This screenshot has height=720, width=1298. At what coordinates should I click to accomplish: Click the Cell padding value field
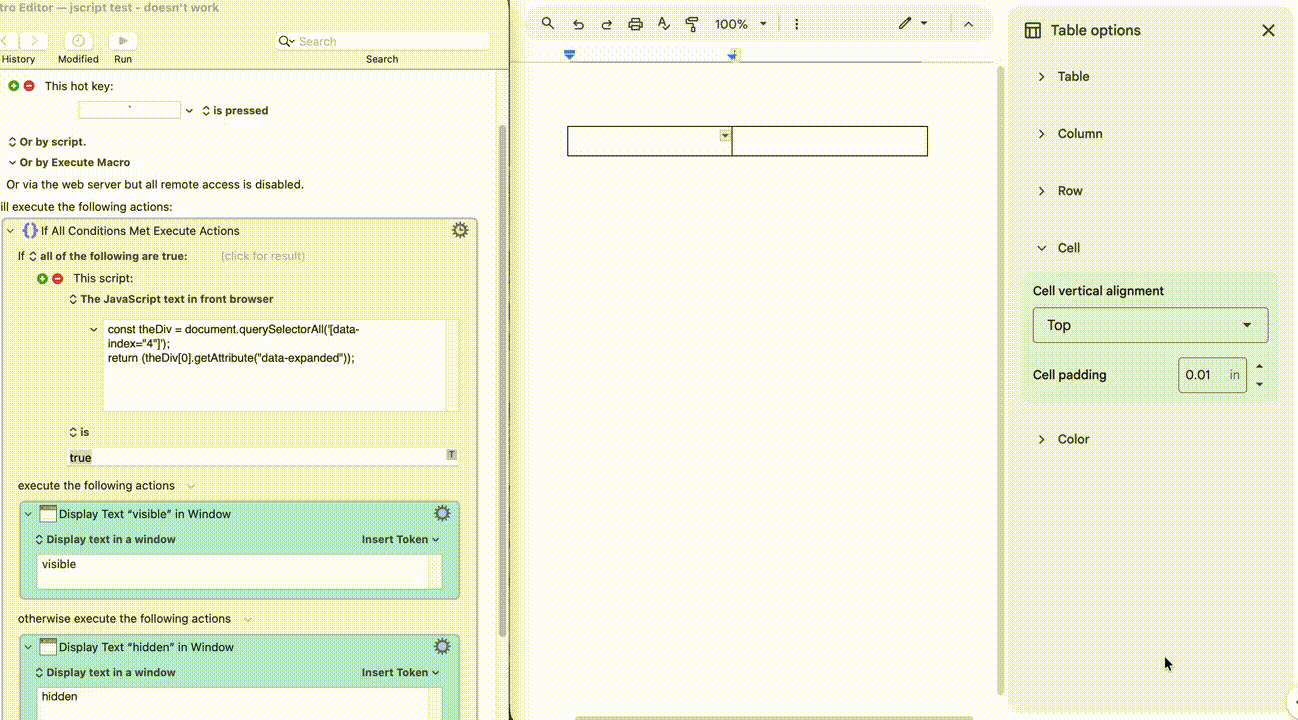1199,375
